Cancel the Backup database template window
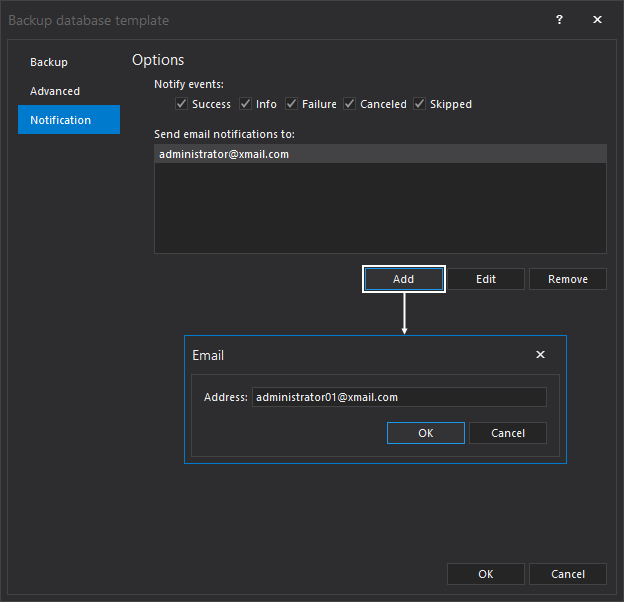624x602 pixels. coord(567,574)
